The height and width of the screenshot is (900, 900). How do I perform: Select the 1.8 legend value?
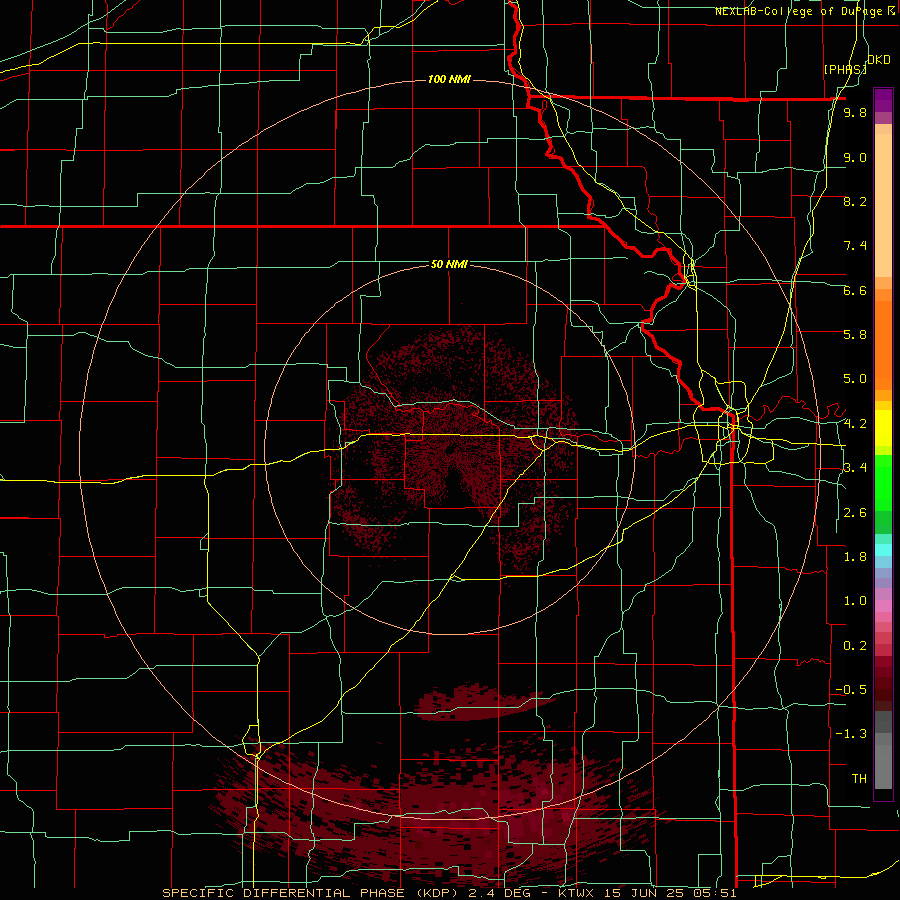(x=855, y=557)
